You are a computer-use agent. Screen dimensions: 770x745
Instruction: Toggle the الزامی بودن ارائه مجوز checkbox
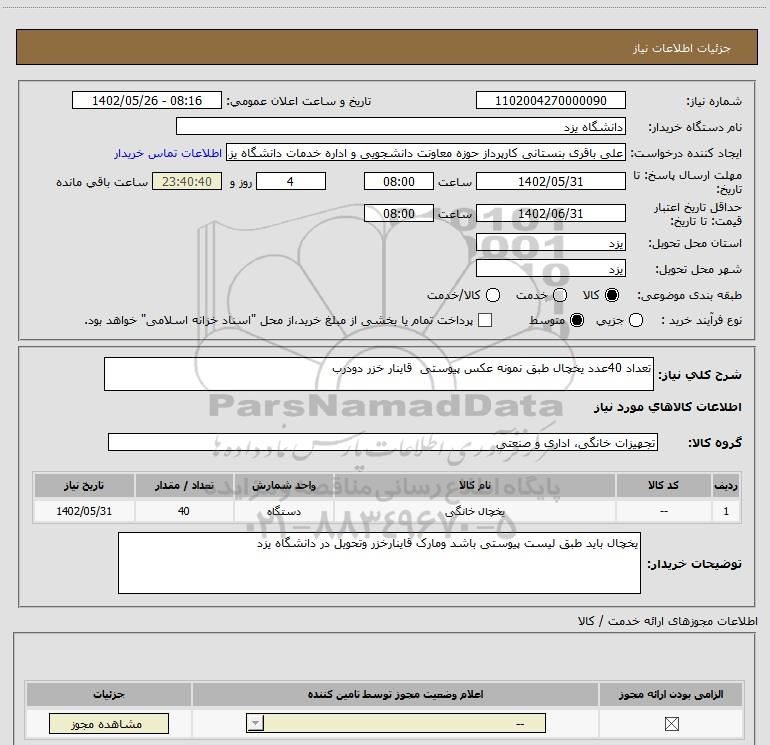(671, 723)
